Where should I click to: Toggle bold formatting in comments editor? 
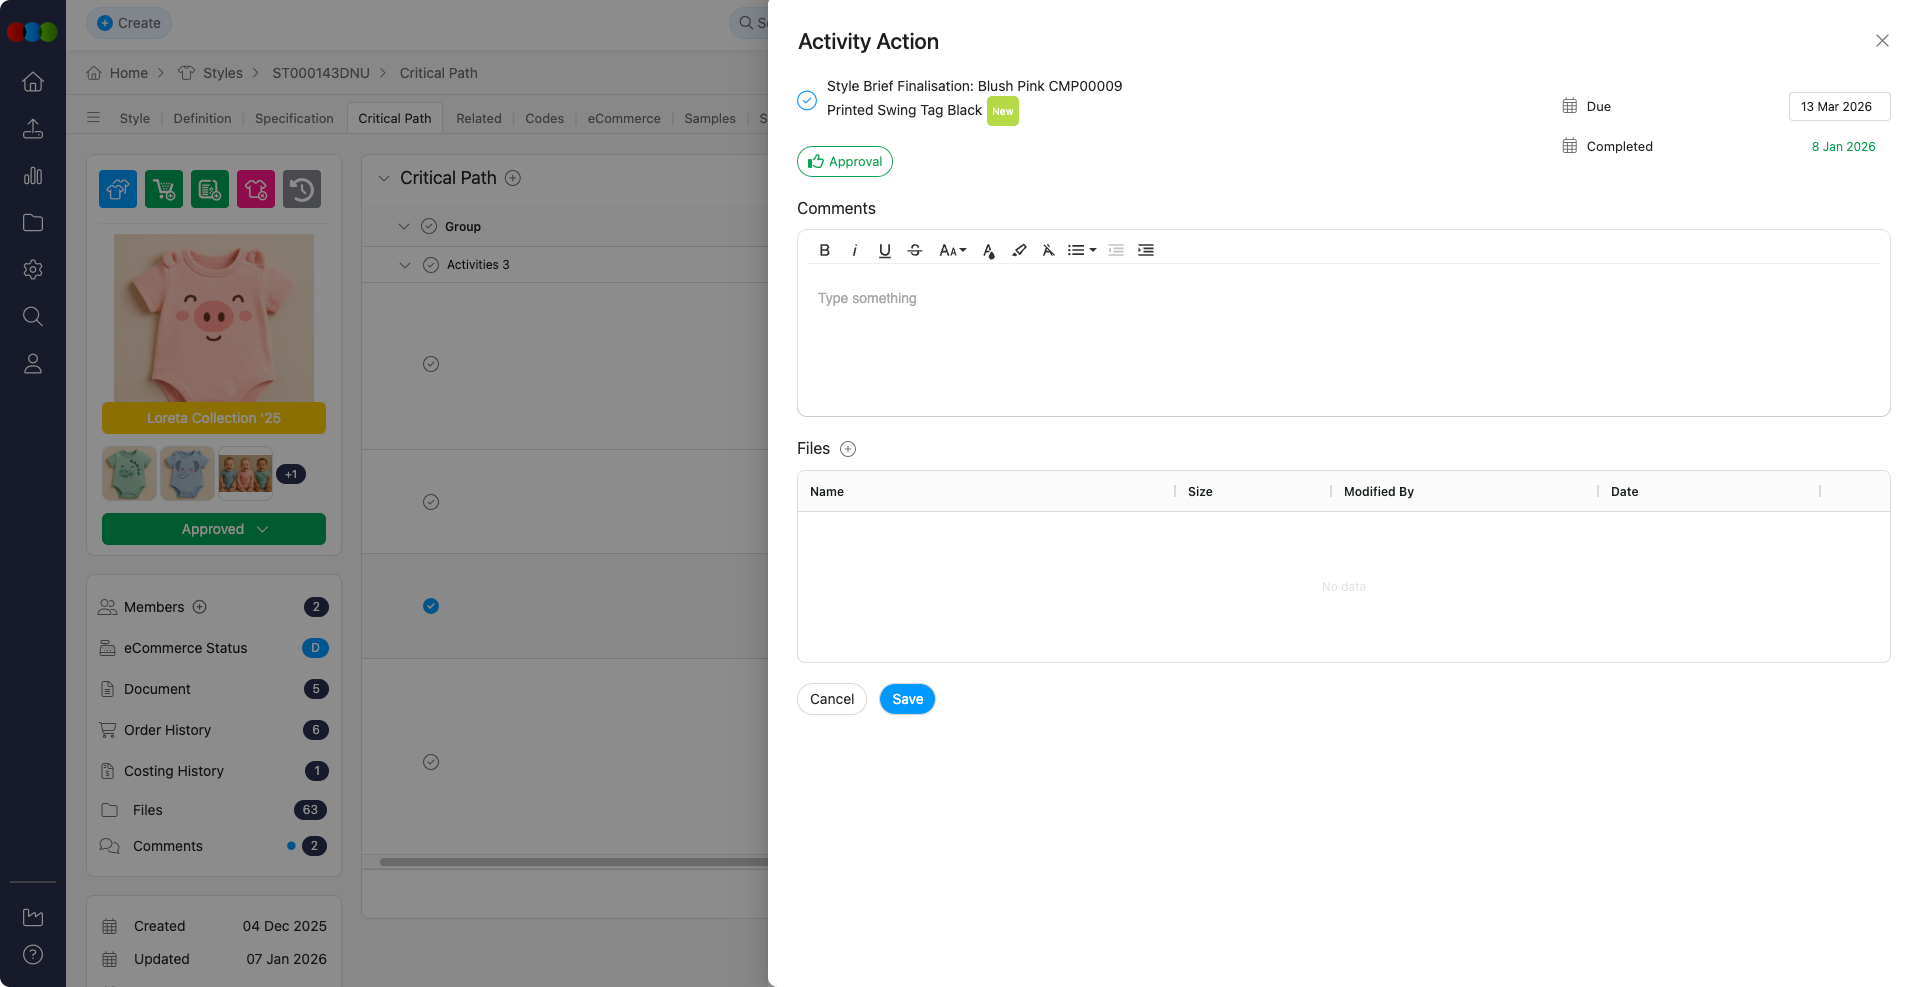point(824,250)
